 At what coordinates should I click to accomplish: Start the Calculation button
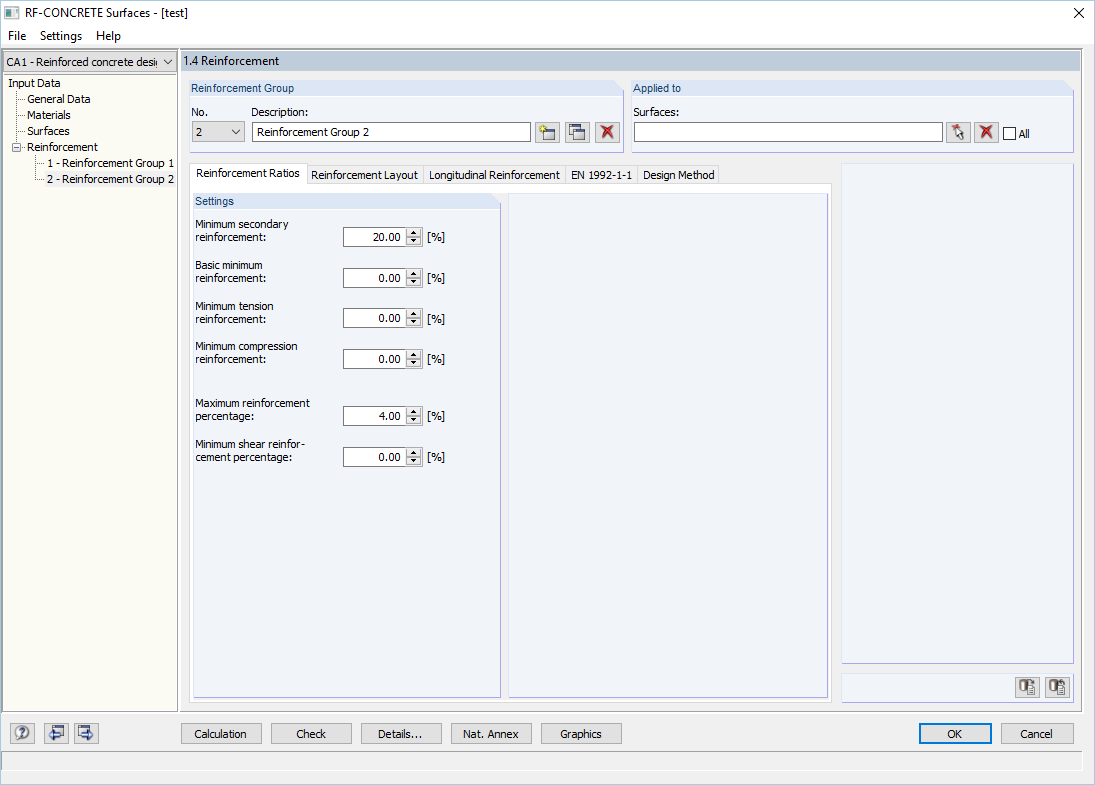point(221,734)
